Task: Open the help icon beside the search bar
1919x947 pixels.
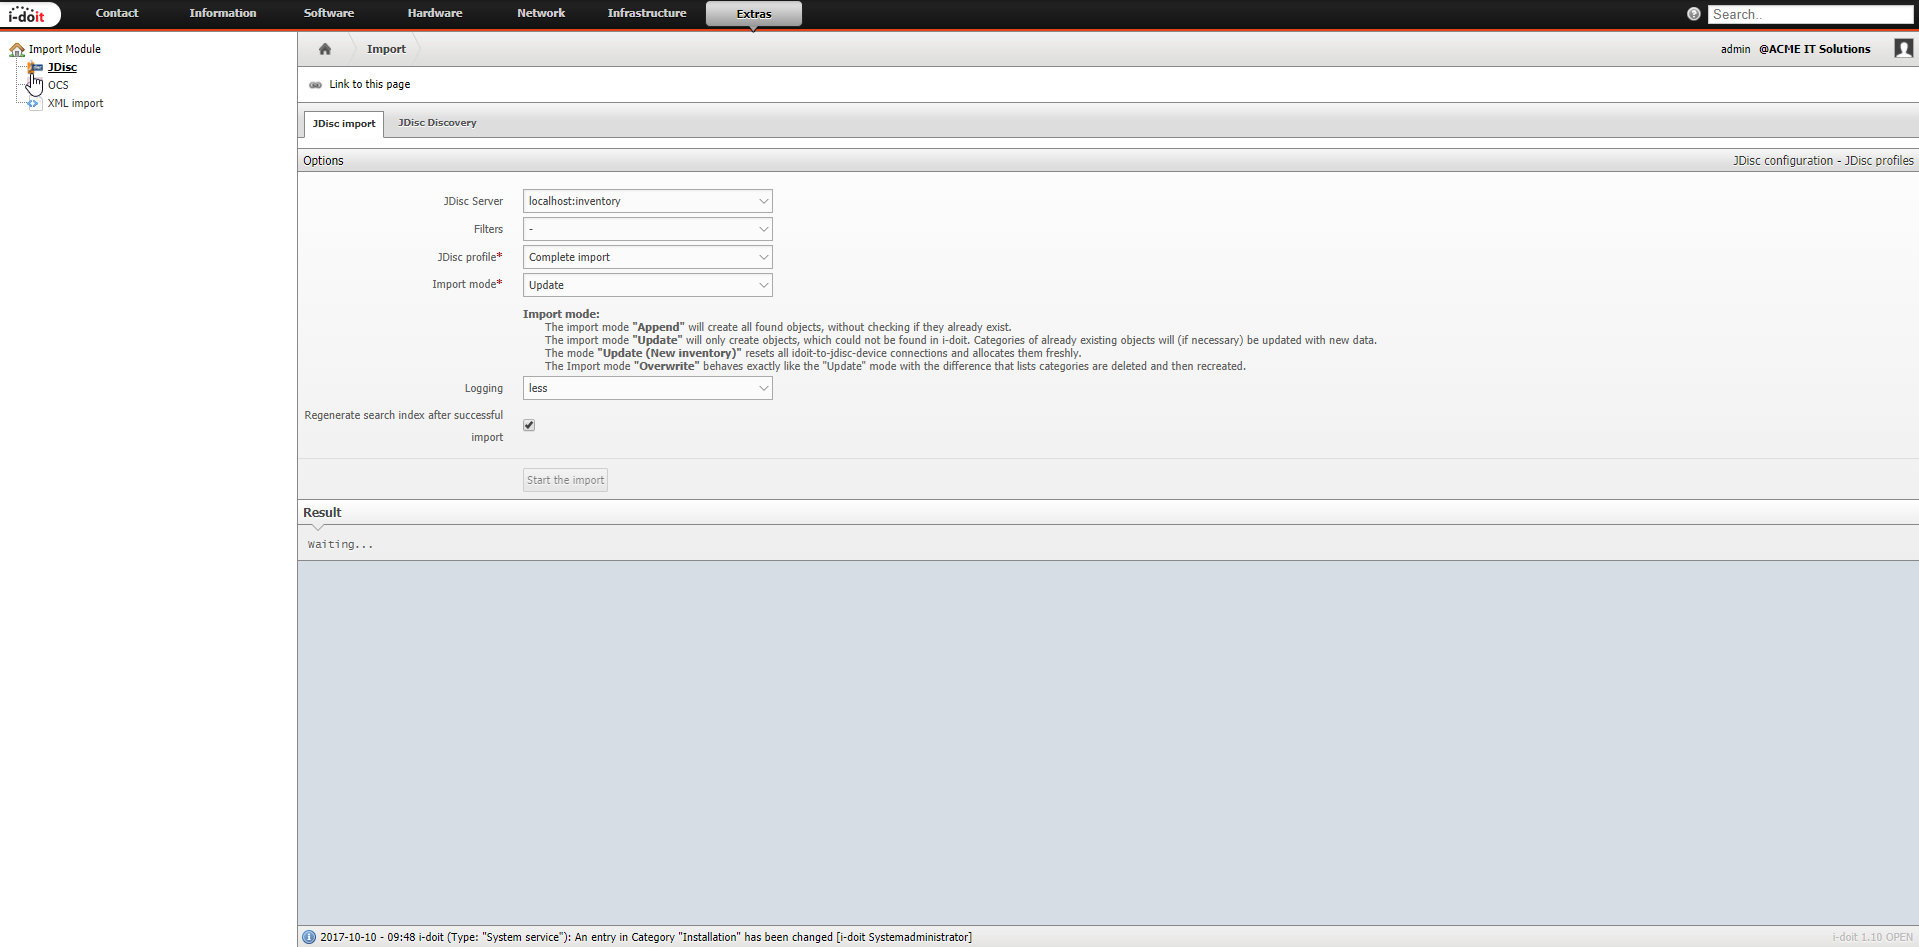Action: point(1693,14)
